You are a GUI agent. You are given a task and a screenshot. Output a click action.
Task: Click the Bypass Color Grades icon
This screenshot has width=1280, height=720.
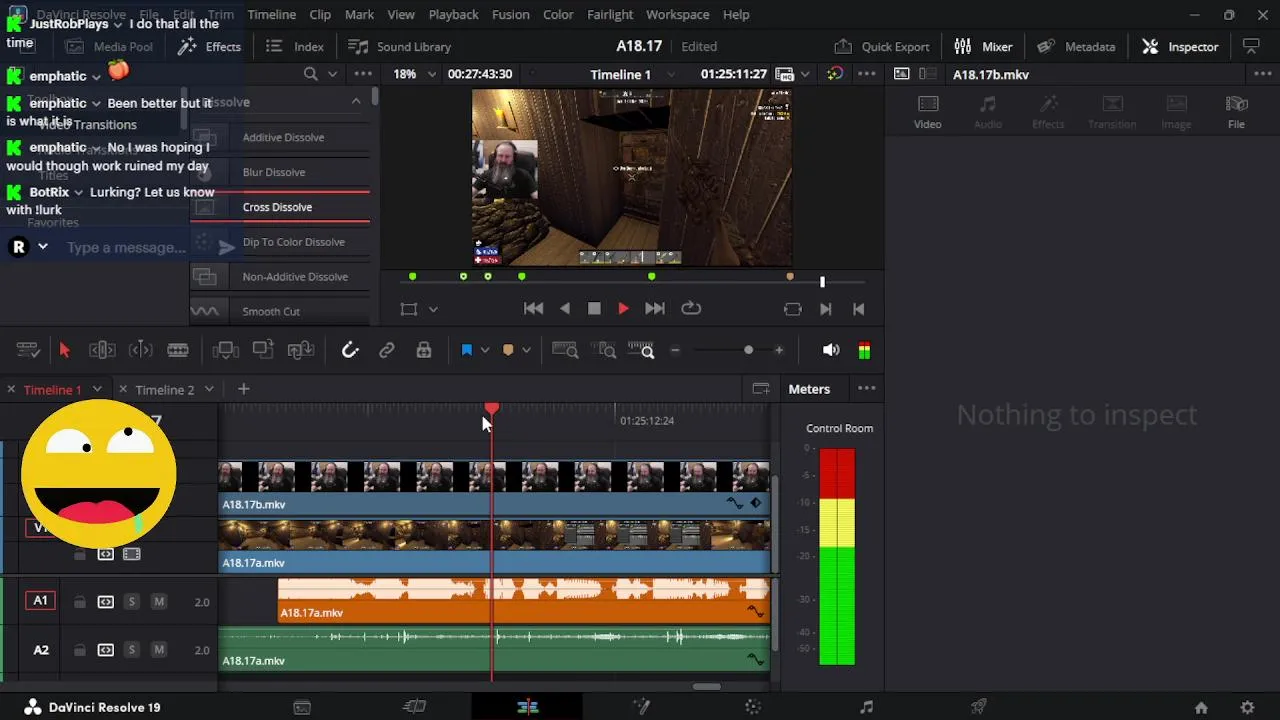[835, 74]
